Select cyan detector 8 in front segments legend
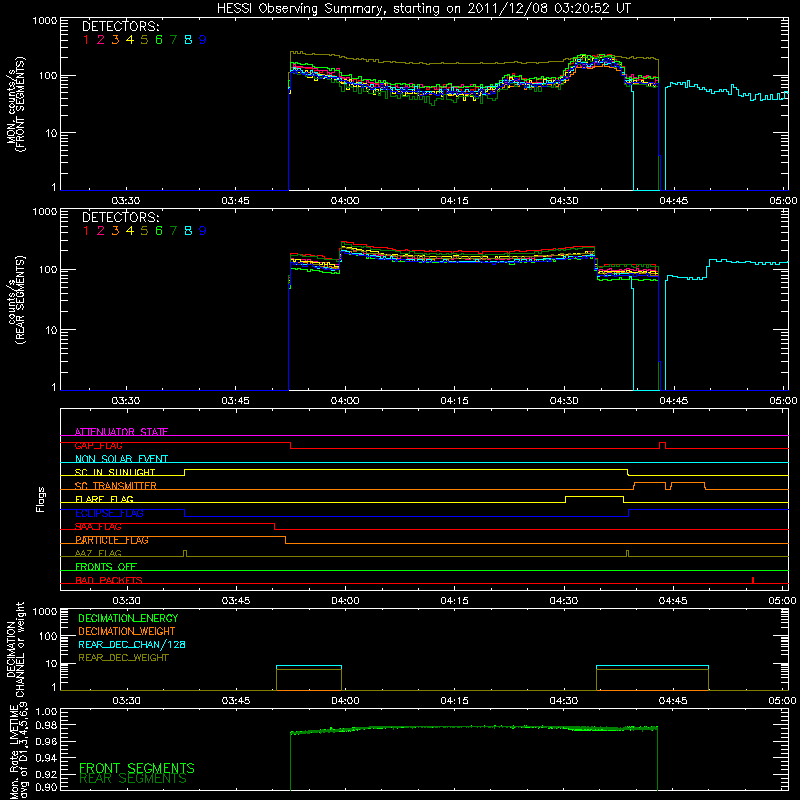The height and width of the screenshot is (800, 800). pyautogui.click(x=188, y=40)
